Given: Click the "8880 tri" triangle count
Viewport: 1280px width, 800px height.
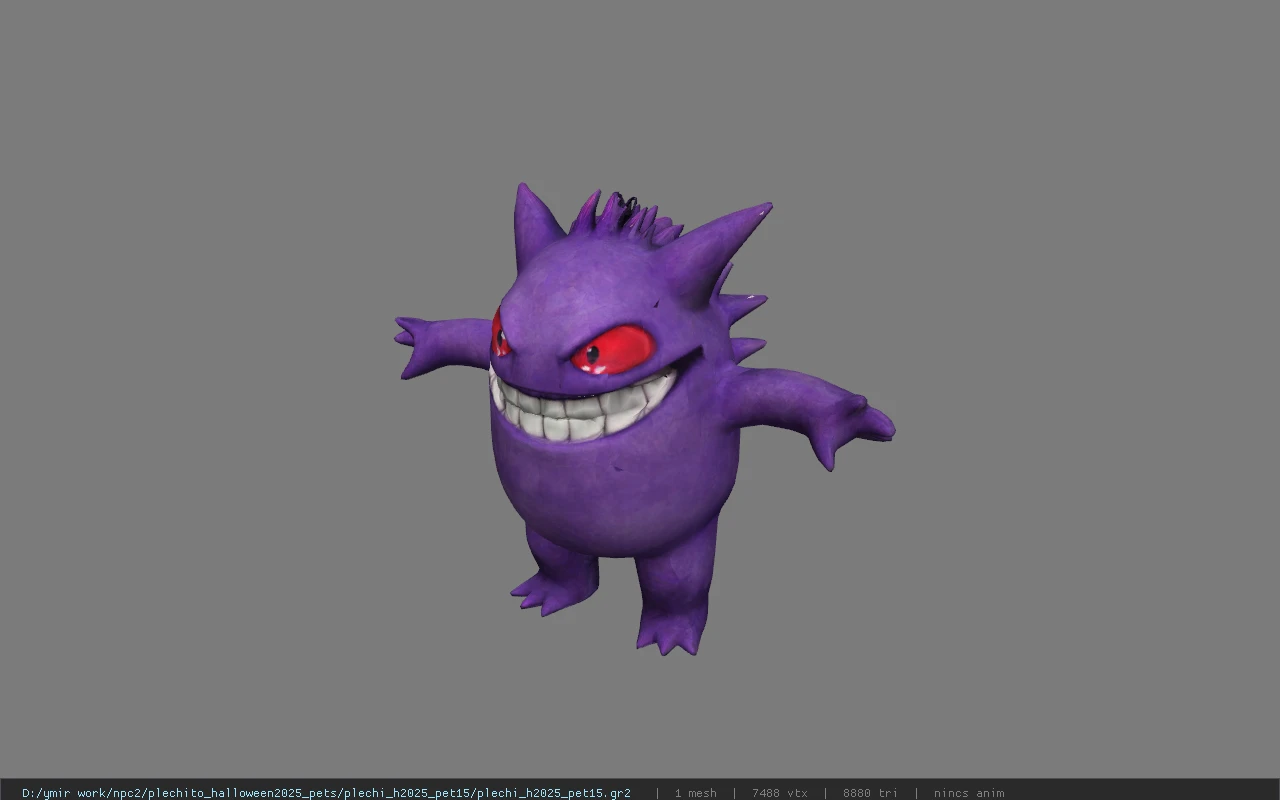Looking at the screenshot, I should click(x=870, y=793).
